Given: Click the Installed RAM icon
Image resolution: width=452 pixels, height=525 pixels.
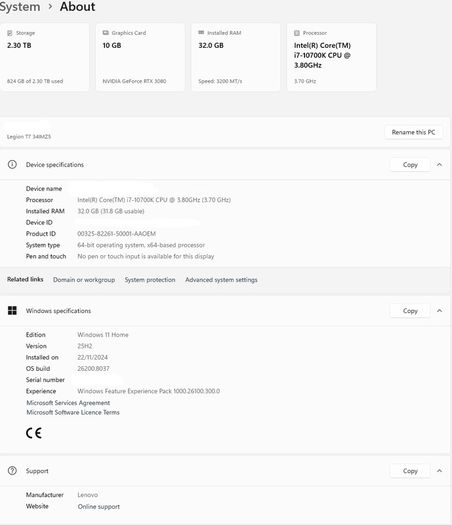Looking at the screenshot, I should [x=201, y=32].
